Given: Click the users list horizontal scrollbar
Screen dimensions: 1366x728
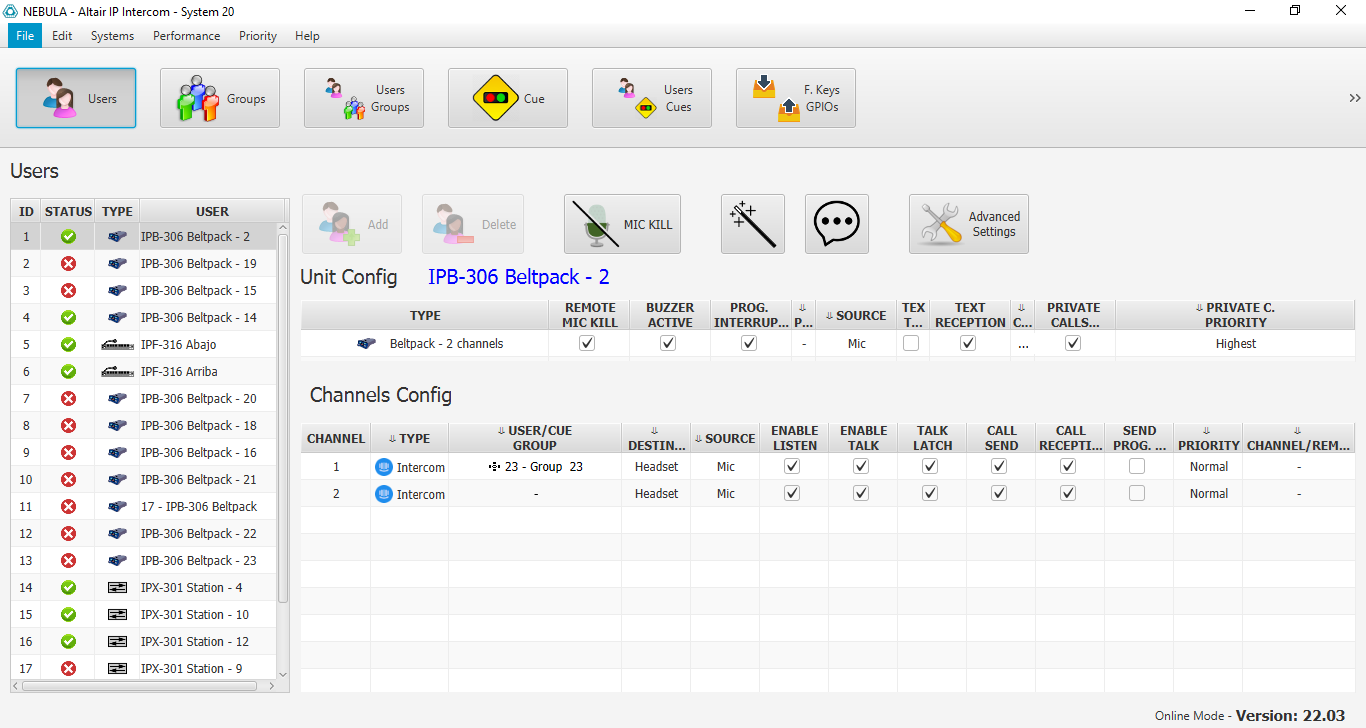Looking at the screenshot, I should tap(139, 686).
